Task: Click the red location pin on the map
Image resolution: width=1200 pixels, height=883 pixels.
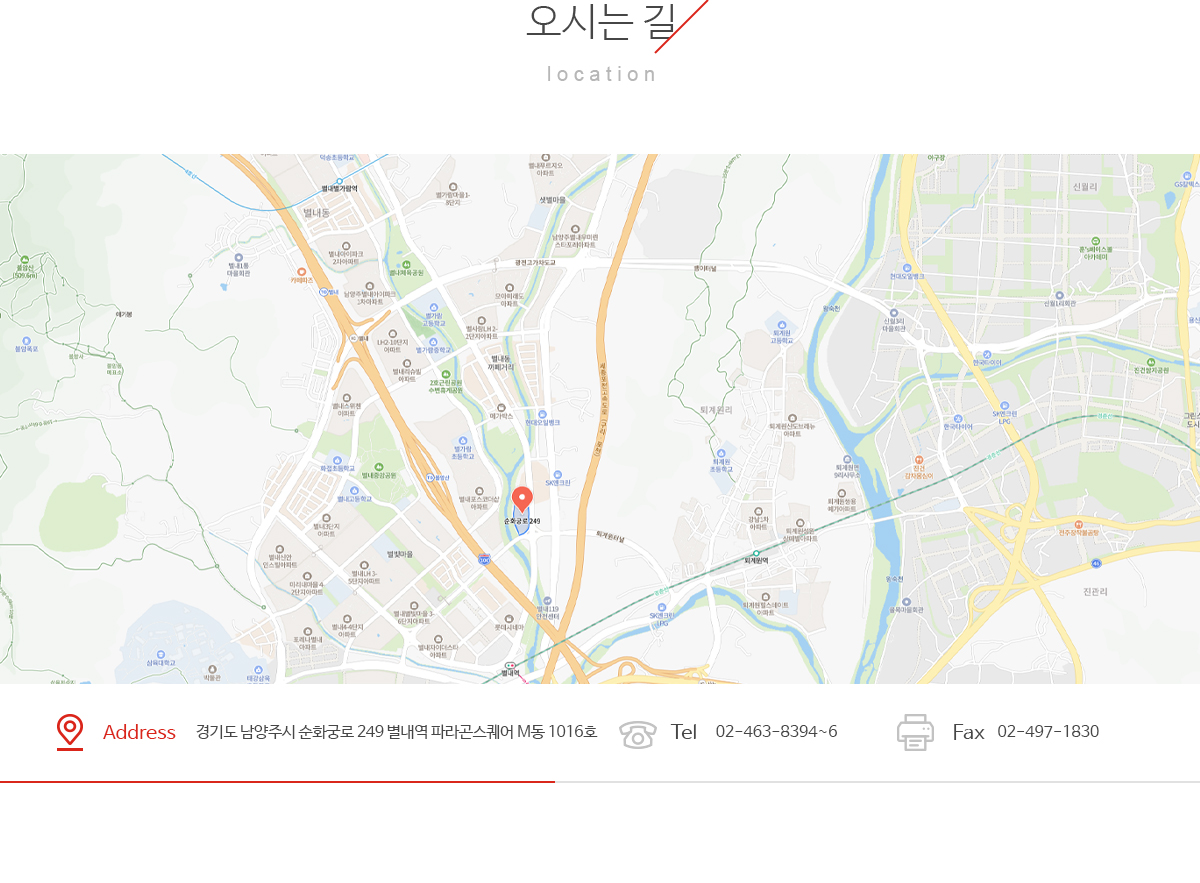Action: (x=522, y=499)
